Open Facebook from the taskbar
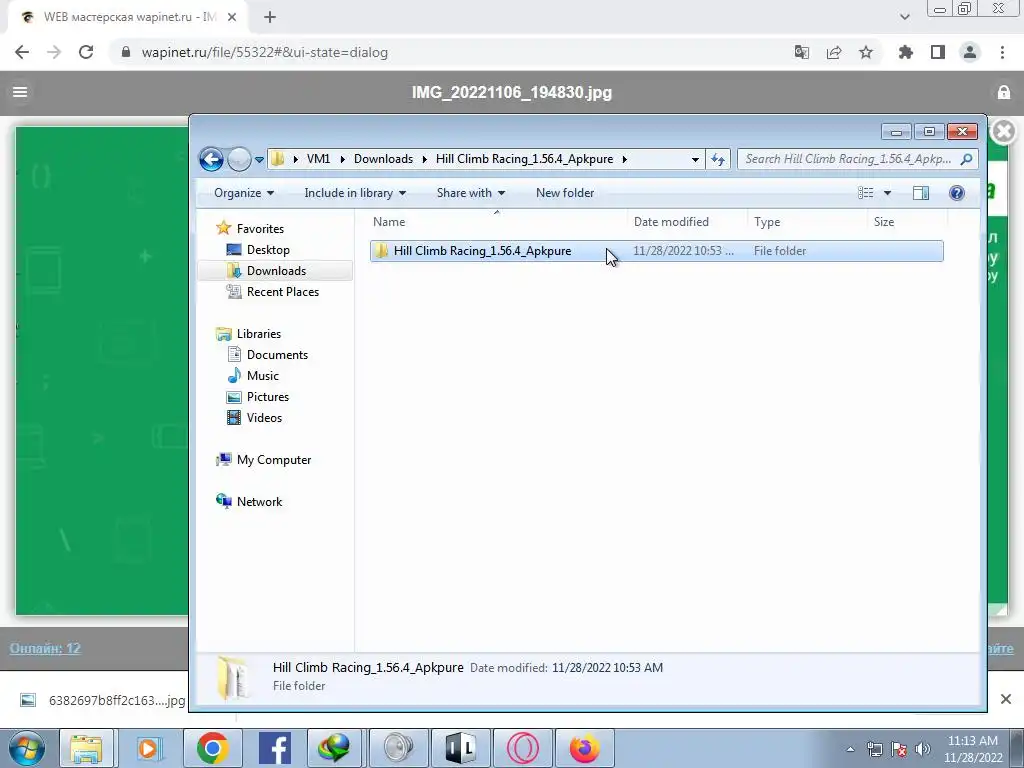Viewport: 1024px width, 768px height. click(x=274, y=748)
